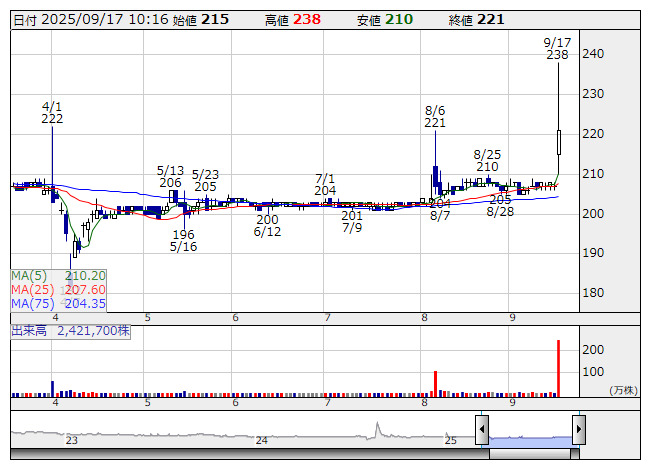Click the right range handle arrow in navigator

pos(579,429)
